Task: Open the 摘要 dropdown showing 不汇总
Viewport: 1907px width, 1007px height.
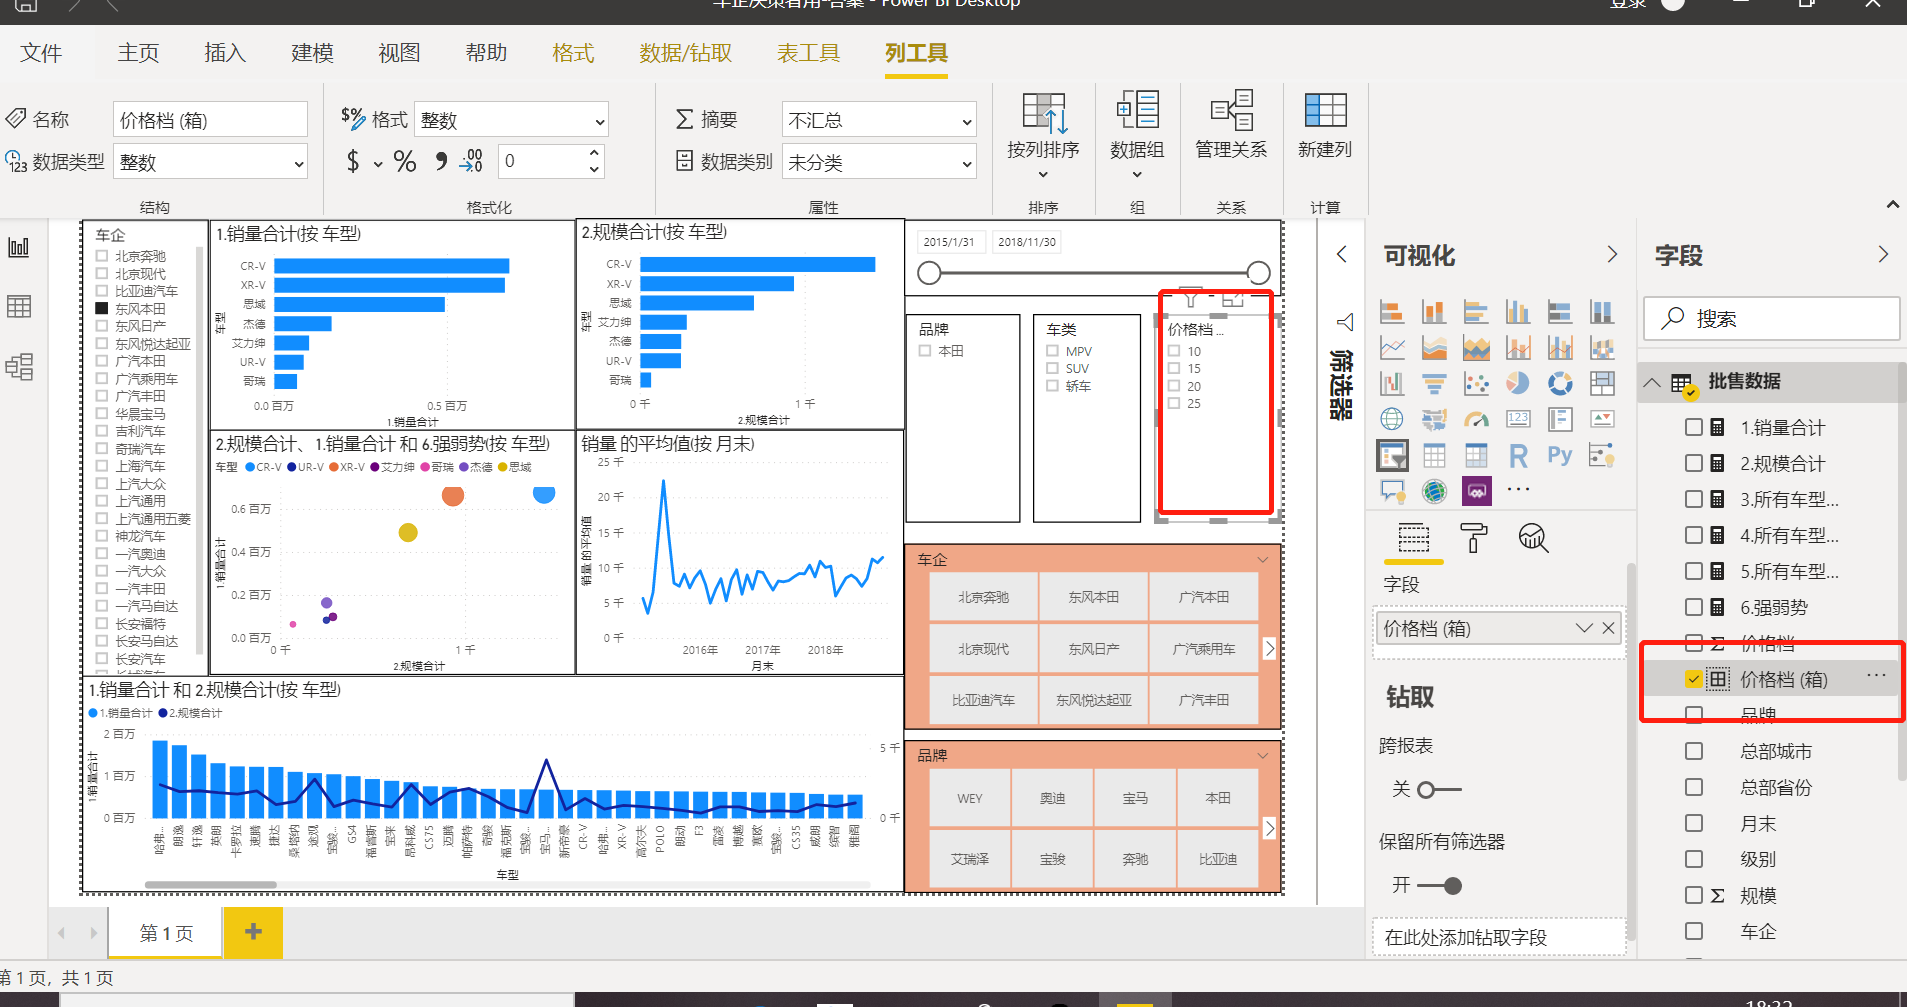Action: point(878,120)
